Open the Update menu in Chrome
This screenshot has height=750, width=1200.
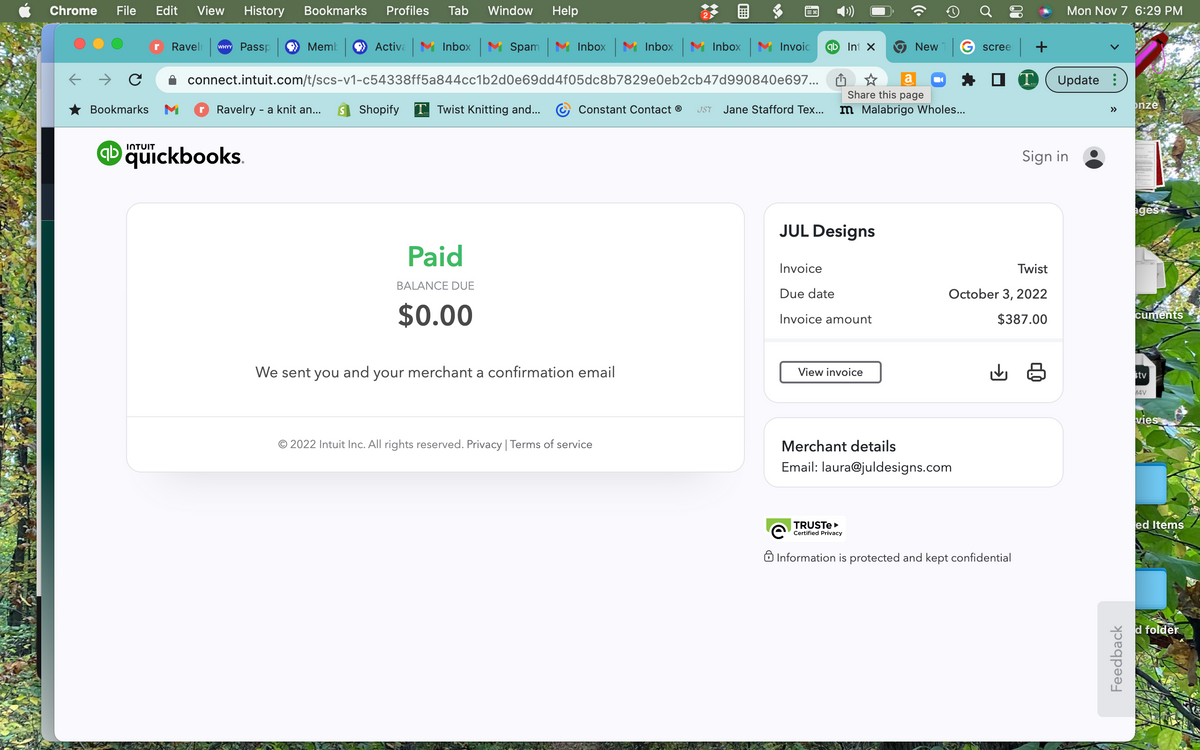tap(1086, 80)
